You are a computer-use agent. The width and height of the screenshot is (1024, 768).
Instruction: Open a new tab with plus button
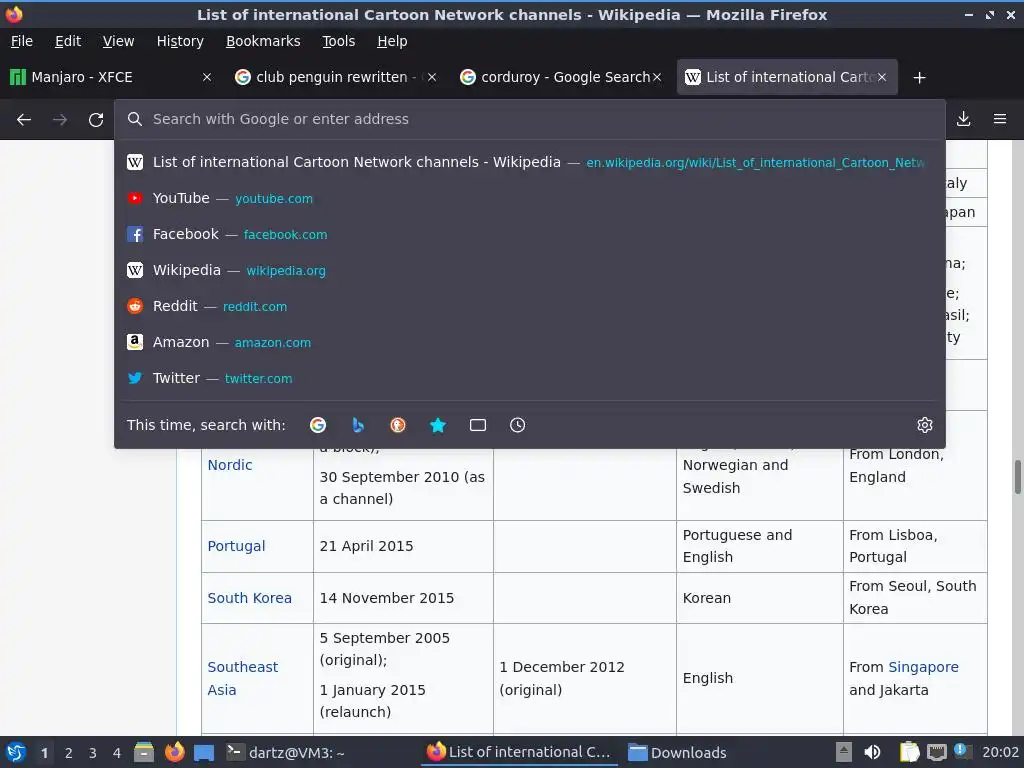(x=920, y=78)
